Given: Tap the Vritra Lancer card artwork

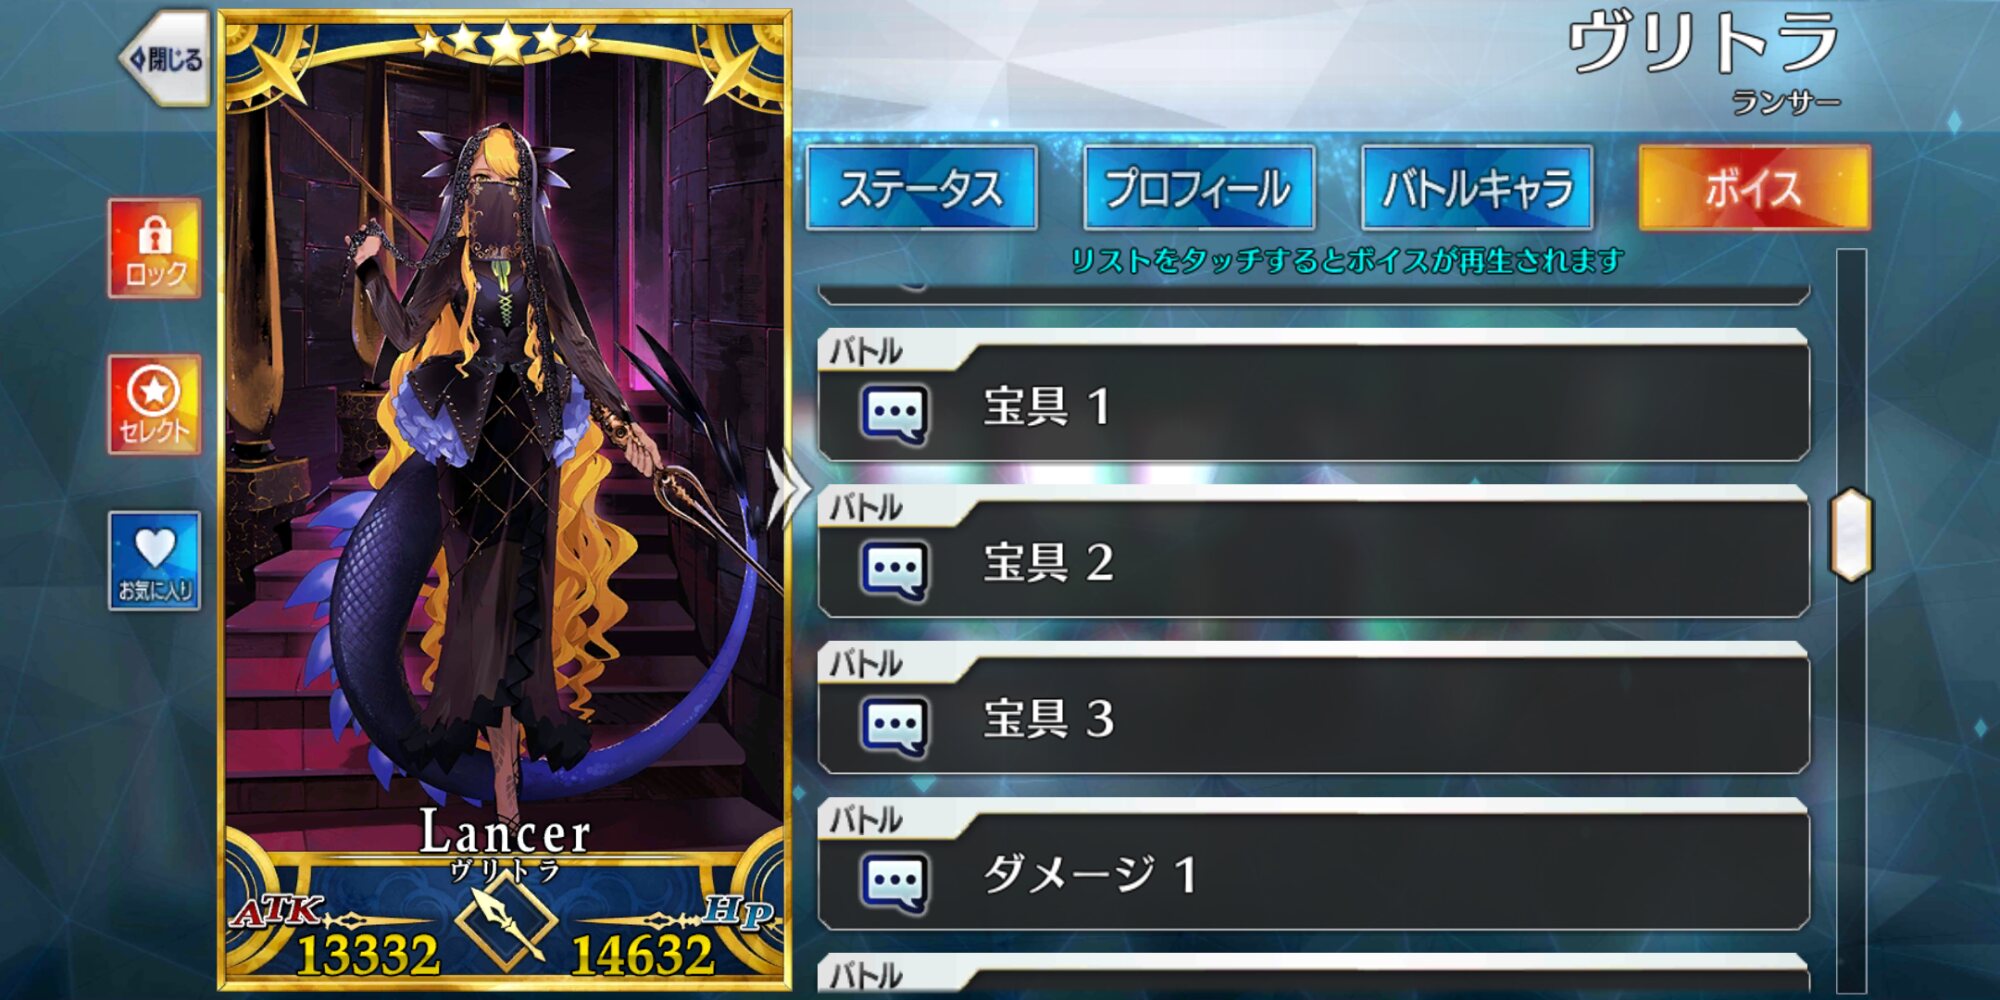Looking at the screenshot, I should coord(505,450).
